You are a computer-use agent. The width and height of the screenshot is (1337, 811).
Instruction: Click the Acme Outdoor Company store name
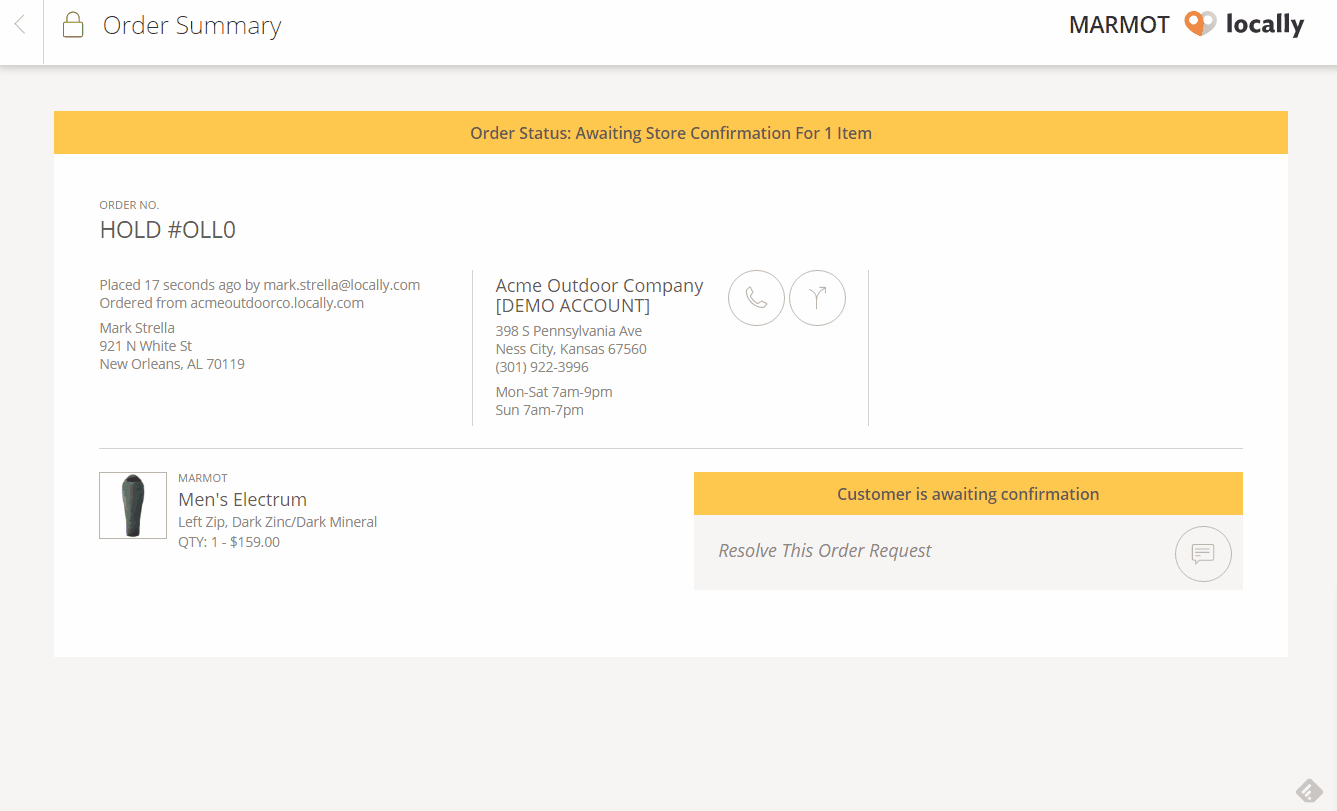click(599, 295)
